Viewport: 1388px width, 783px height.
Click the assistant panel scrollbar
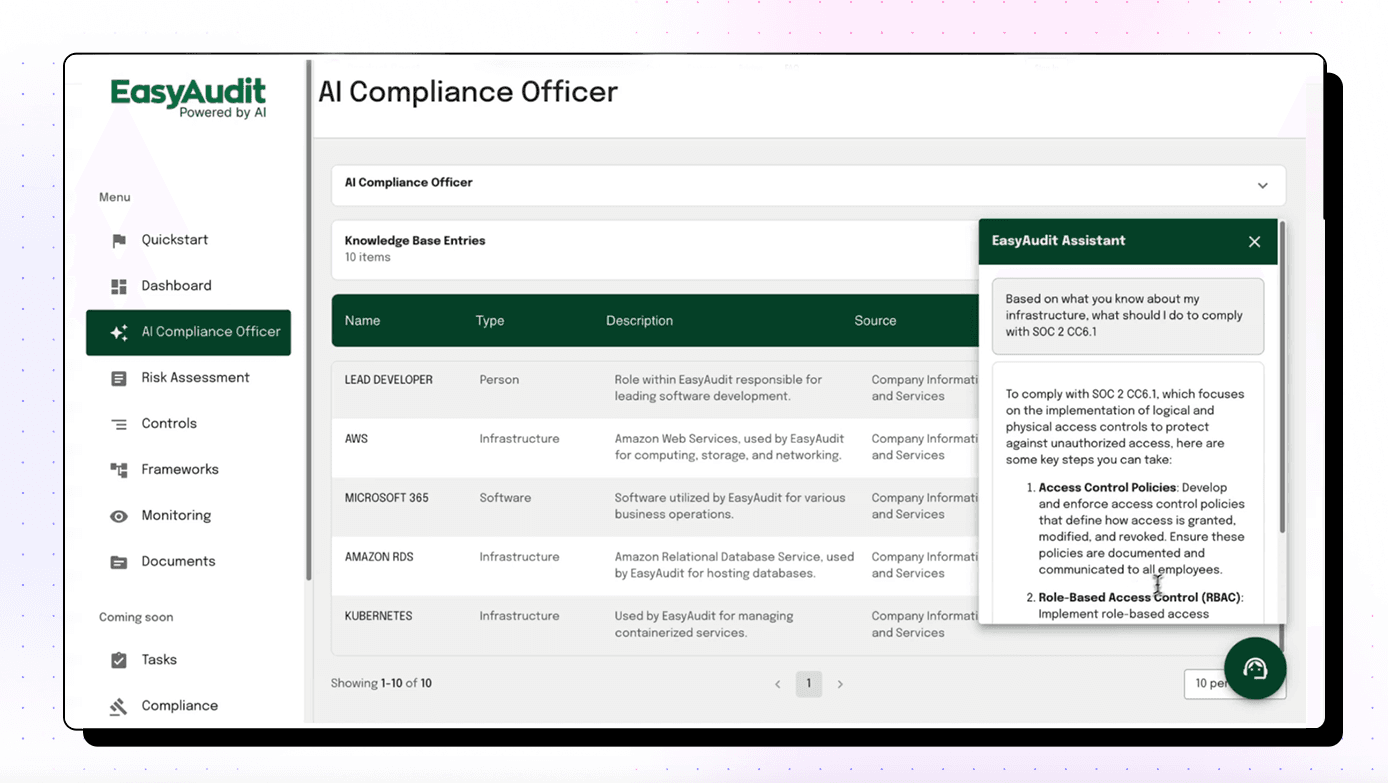point(1282,378)
